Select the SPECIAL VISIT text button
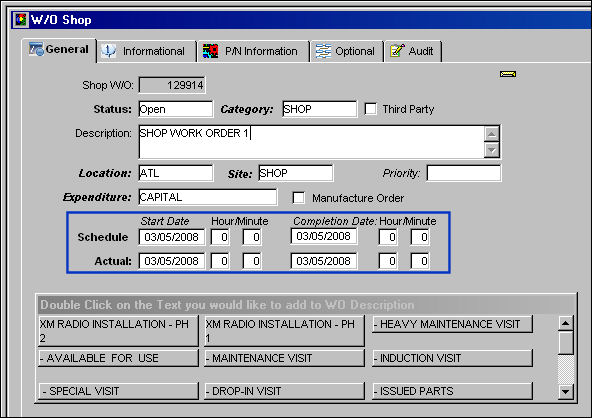Image resolution: width=592 pixels, height=418 pixels. point(118,391)
